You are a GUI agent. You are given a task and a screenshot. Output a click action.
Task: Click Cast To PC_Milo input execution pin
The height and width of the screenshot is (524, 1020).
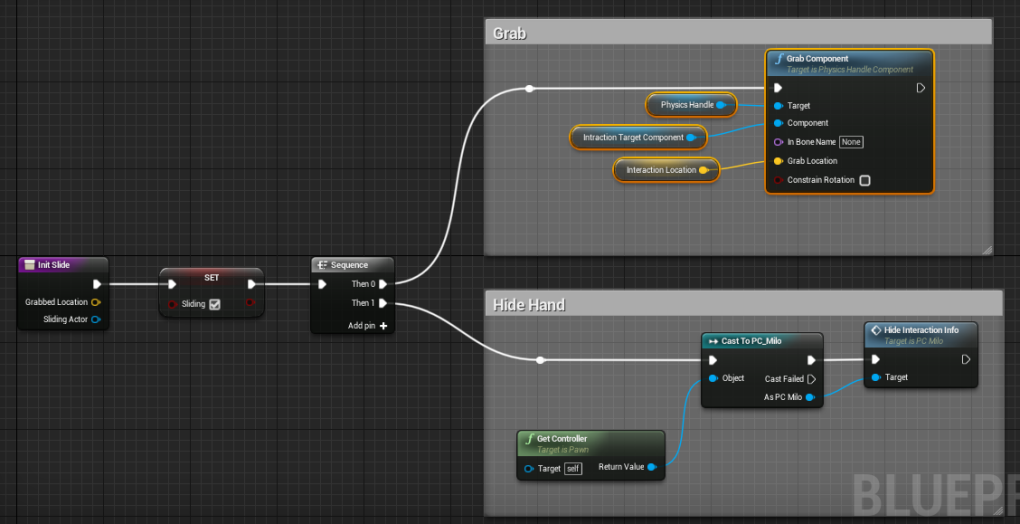(713, 360)
